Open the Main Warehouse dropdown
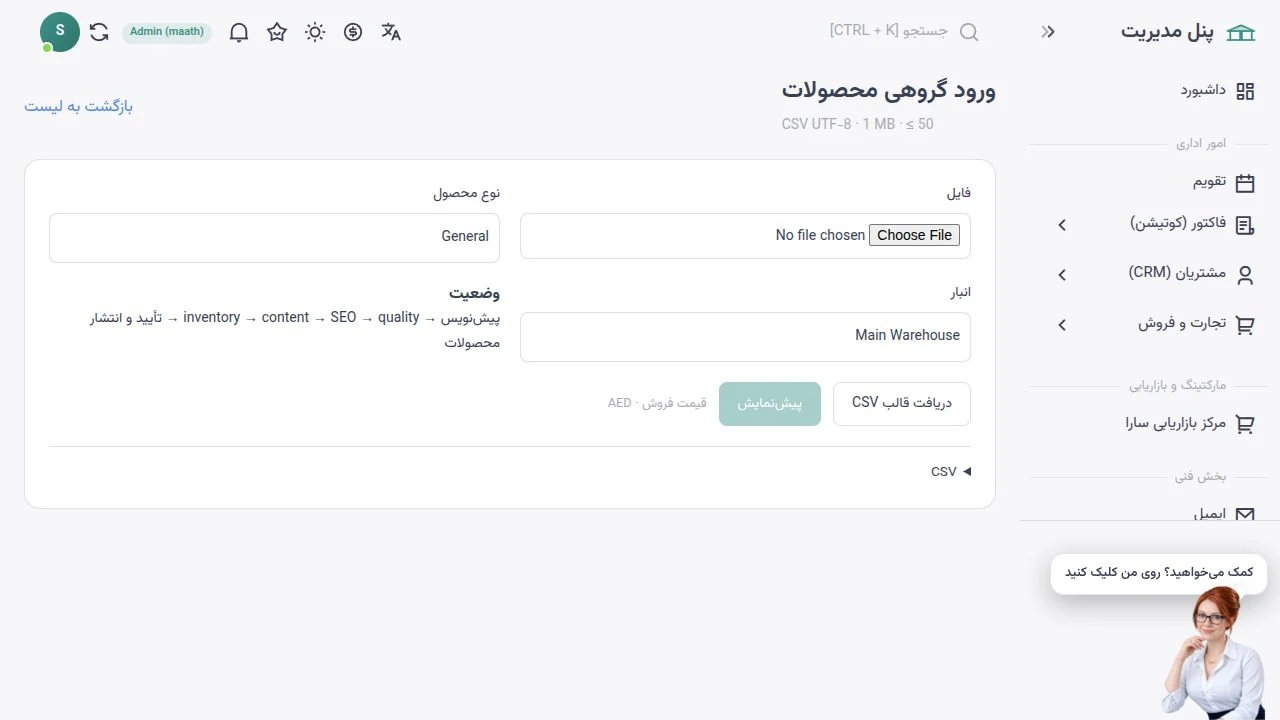This screenshot has width=1280, height=720. point(745,336)
